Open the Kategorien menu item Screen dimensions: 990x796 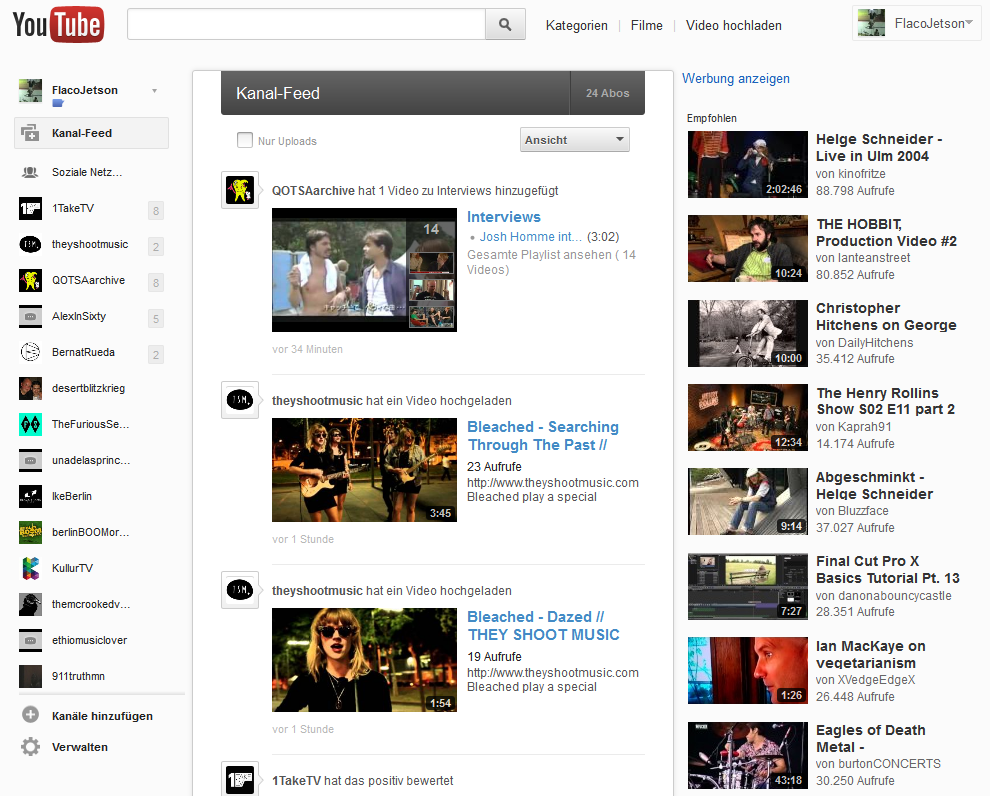(x=576, y=26)
